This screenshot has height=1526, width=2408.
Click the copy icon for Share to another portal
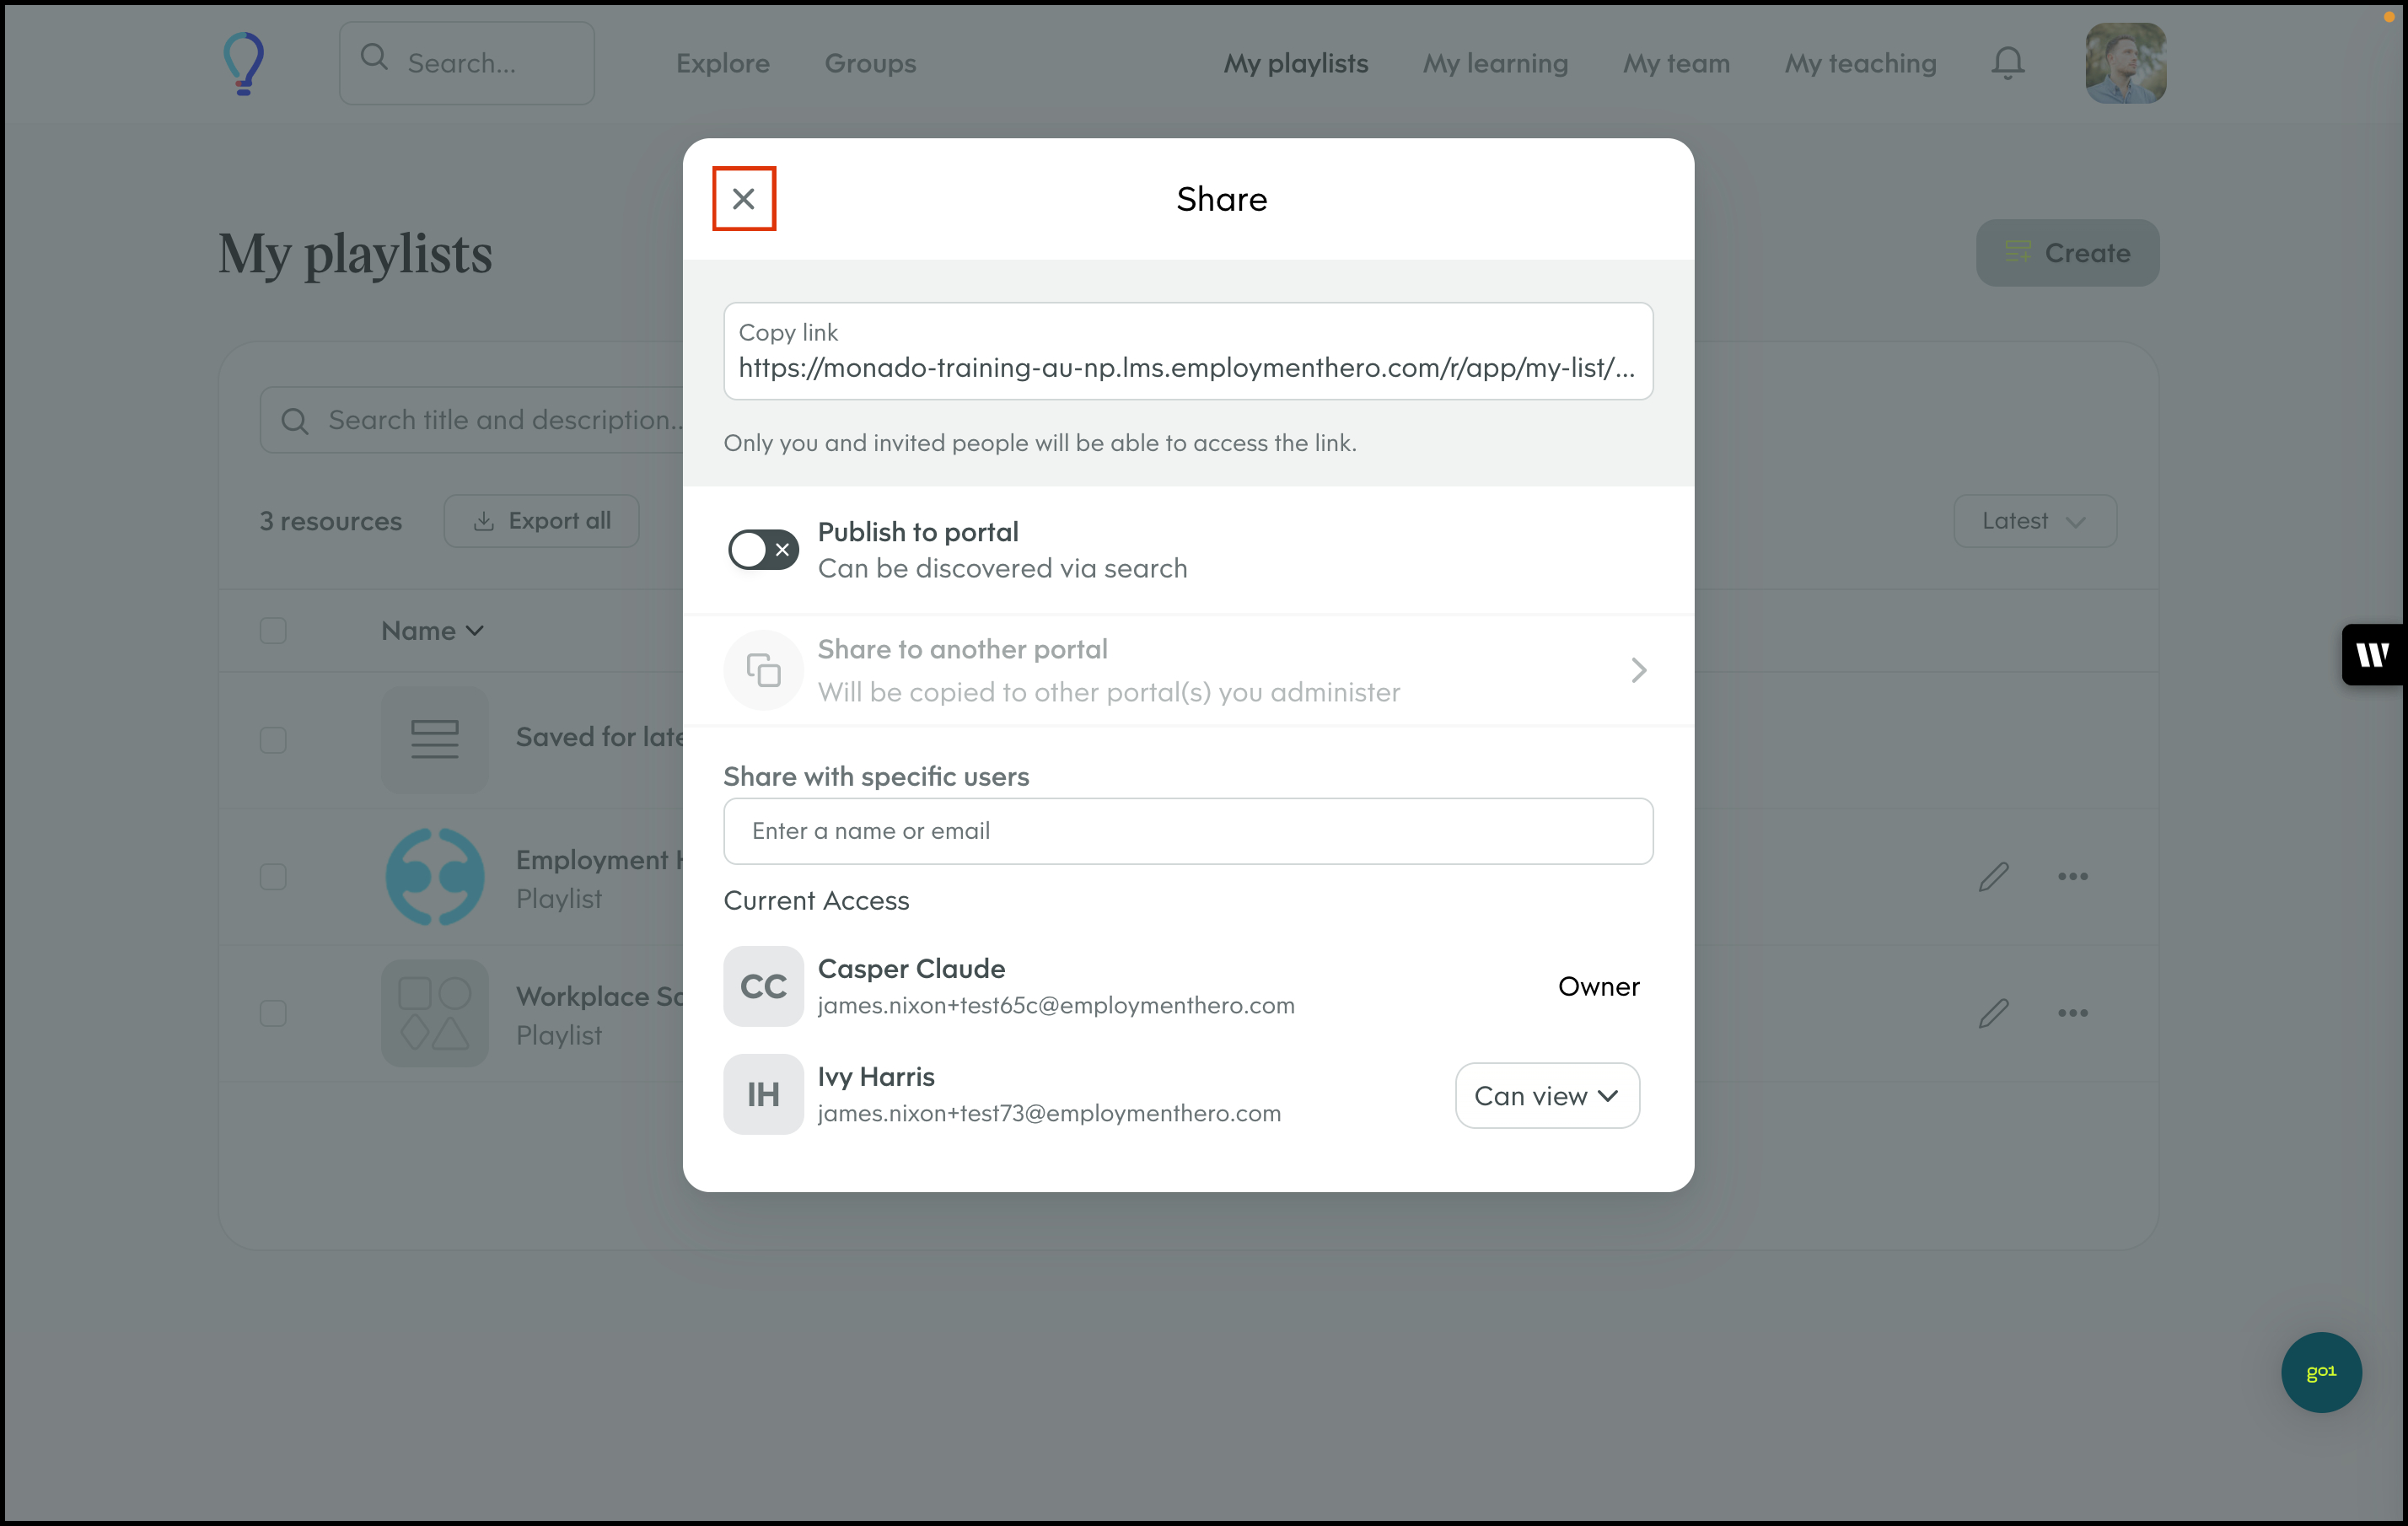(x=763, y=670)
